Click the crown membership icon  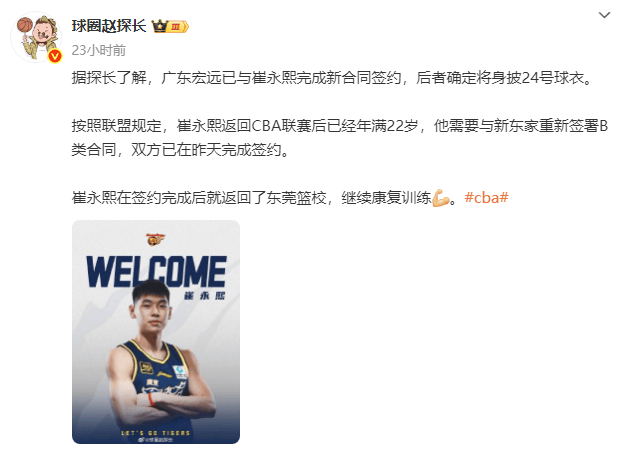pos(160,26)
